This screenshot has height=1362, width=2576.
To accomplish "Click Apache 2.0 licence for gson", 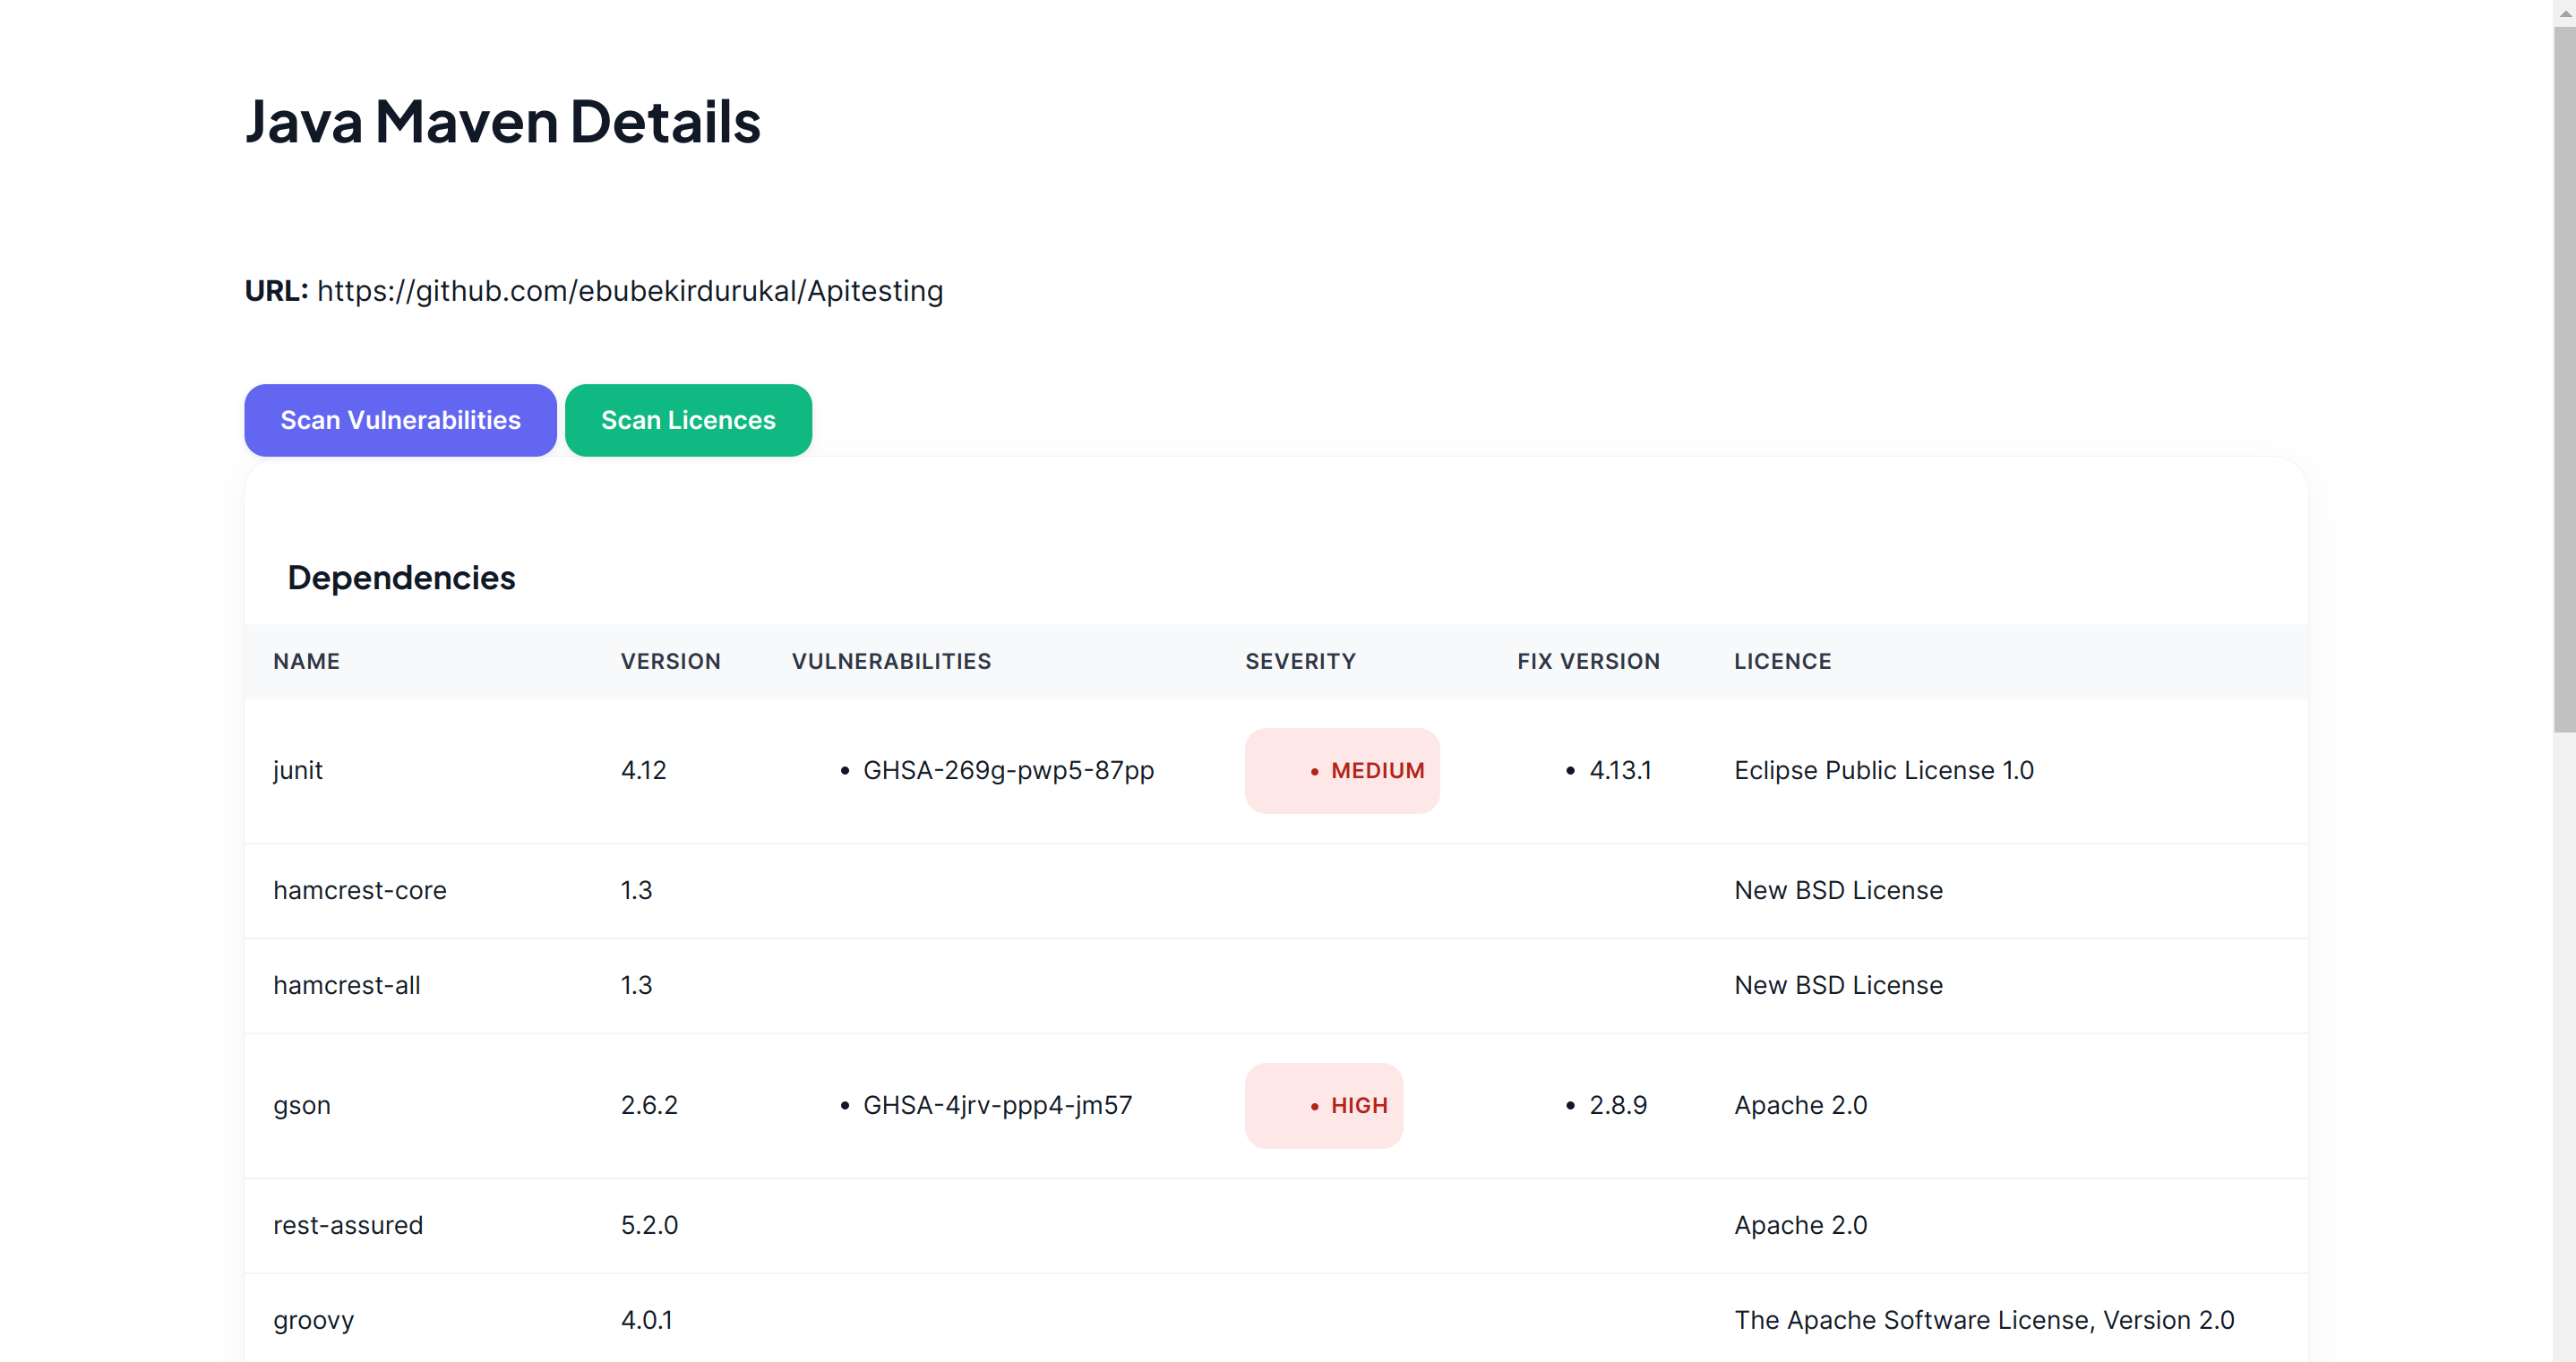I will (x=1800, y=1105).
